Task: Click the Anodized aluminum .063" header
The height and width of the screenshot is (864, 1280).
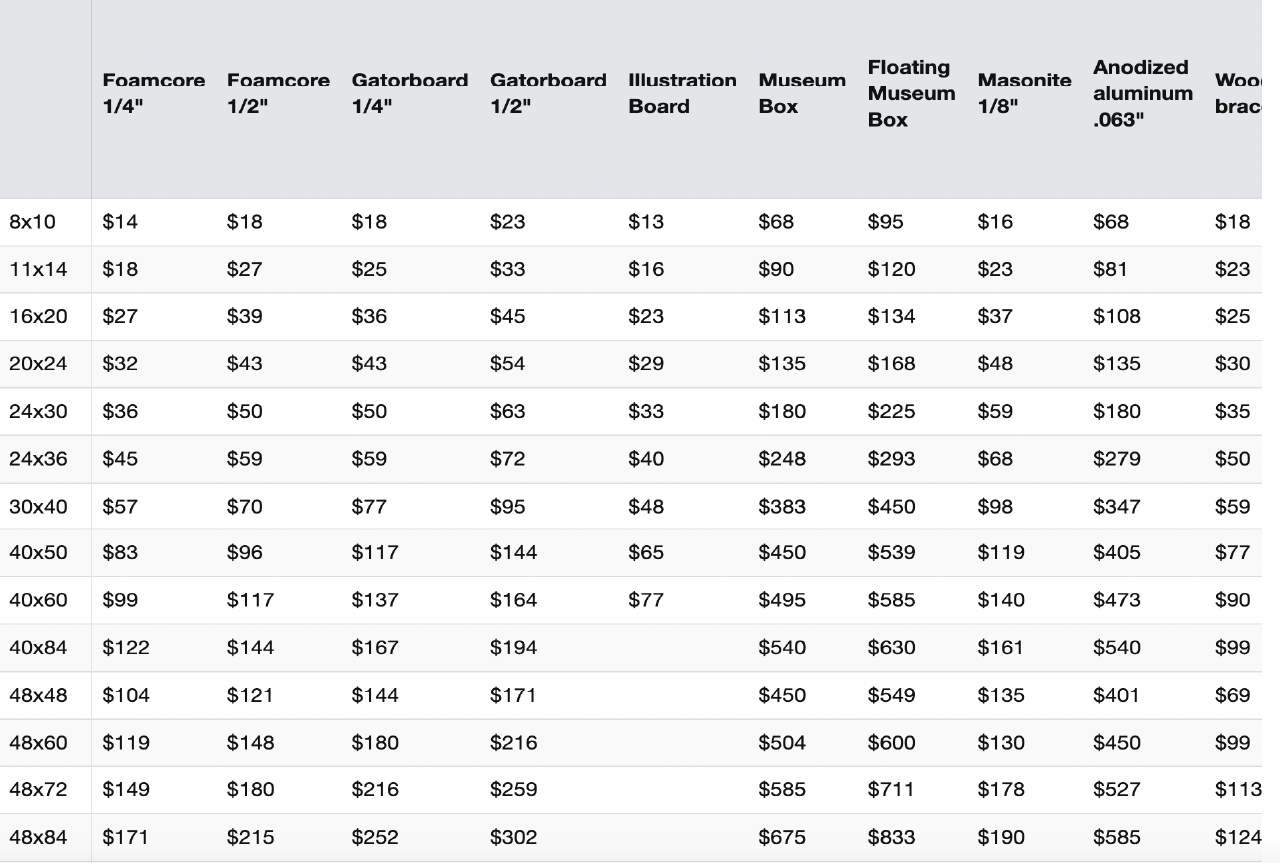Action: pyautogui.click(x=1142, y=93)
